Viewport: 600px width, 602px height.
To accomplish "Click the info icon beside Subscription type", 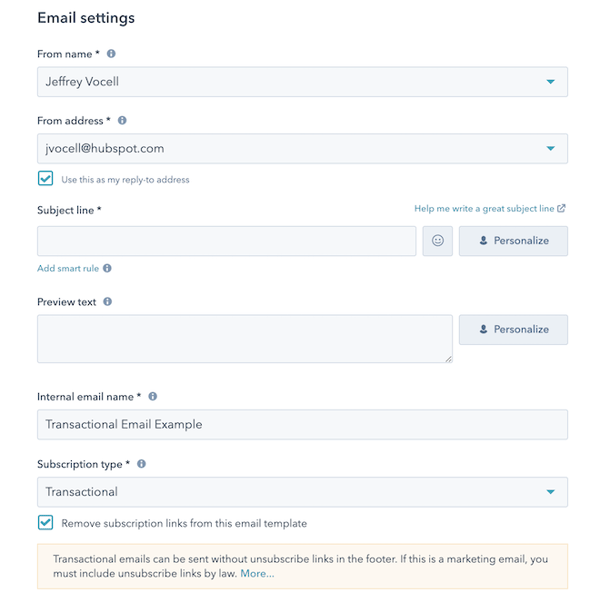I will [141, 464].
